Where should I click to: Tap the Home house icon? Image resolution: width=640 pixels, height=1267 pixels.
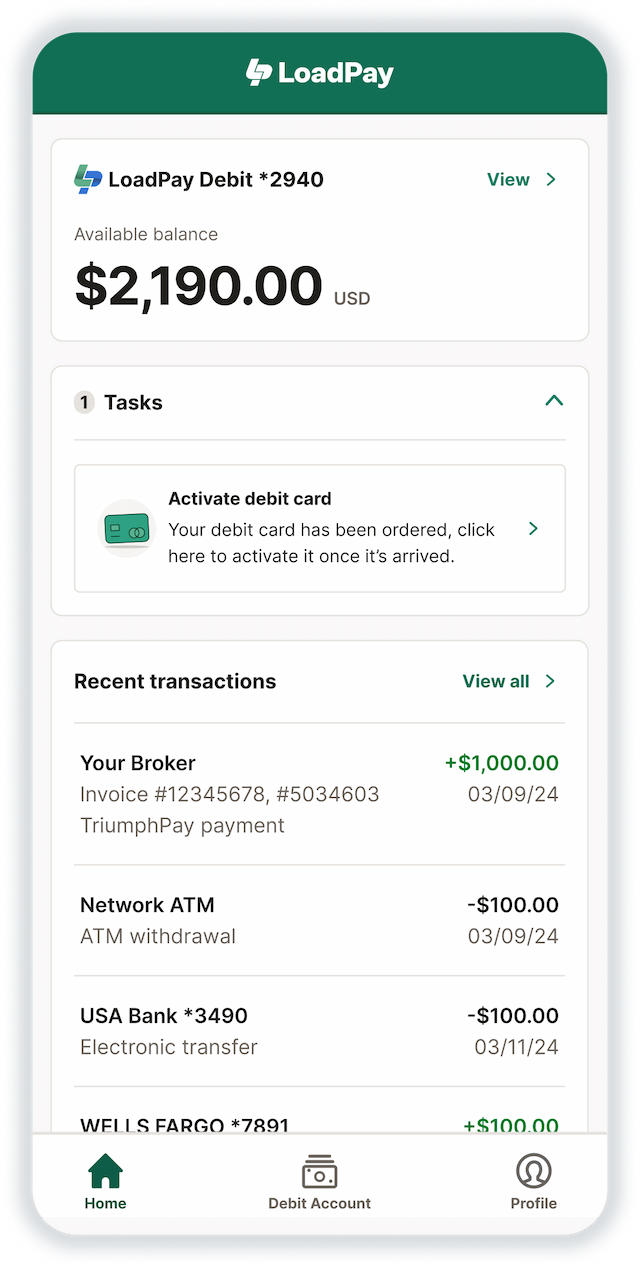pyautogui.click(x=105, y=1171)
